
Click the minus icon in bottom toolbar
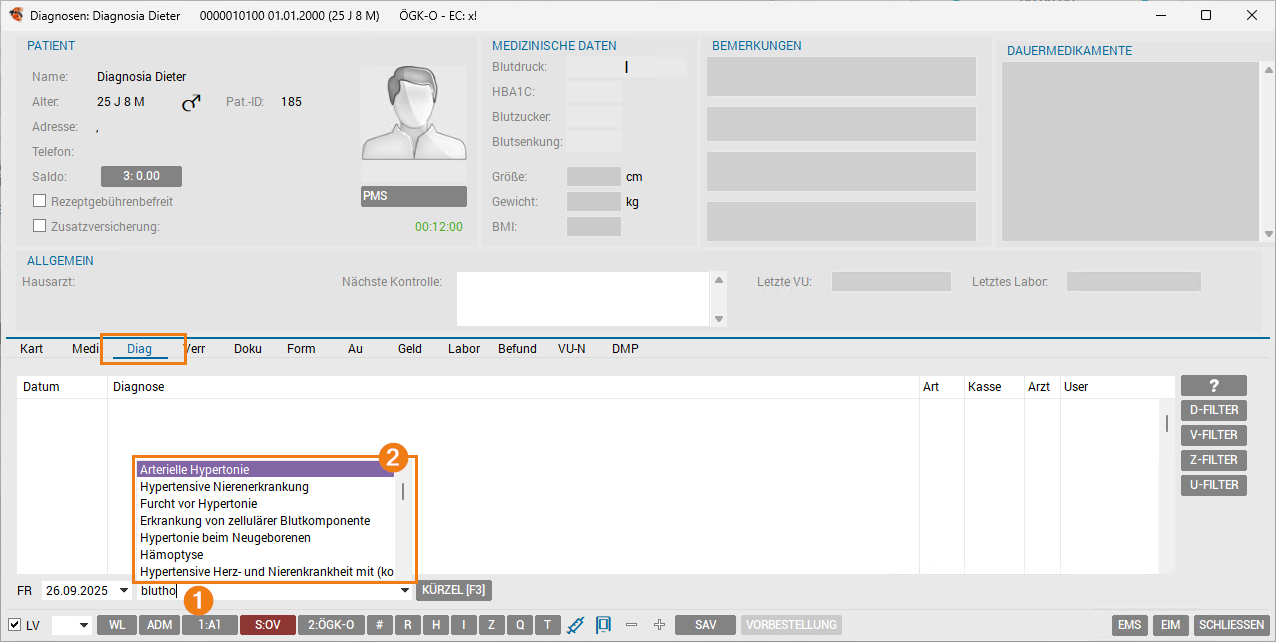click(631, 625)
